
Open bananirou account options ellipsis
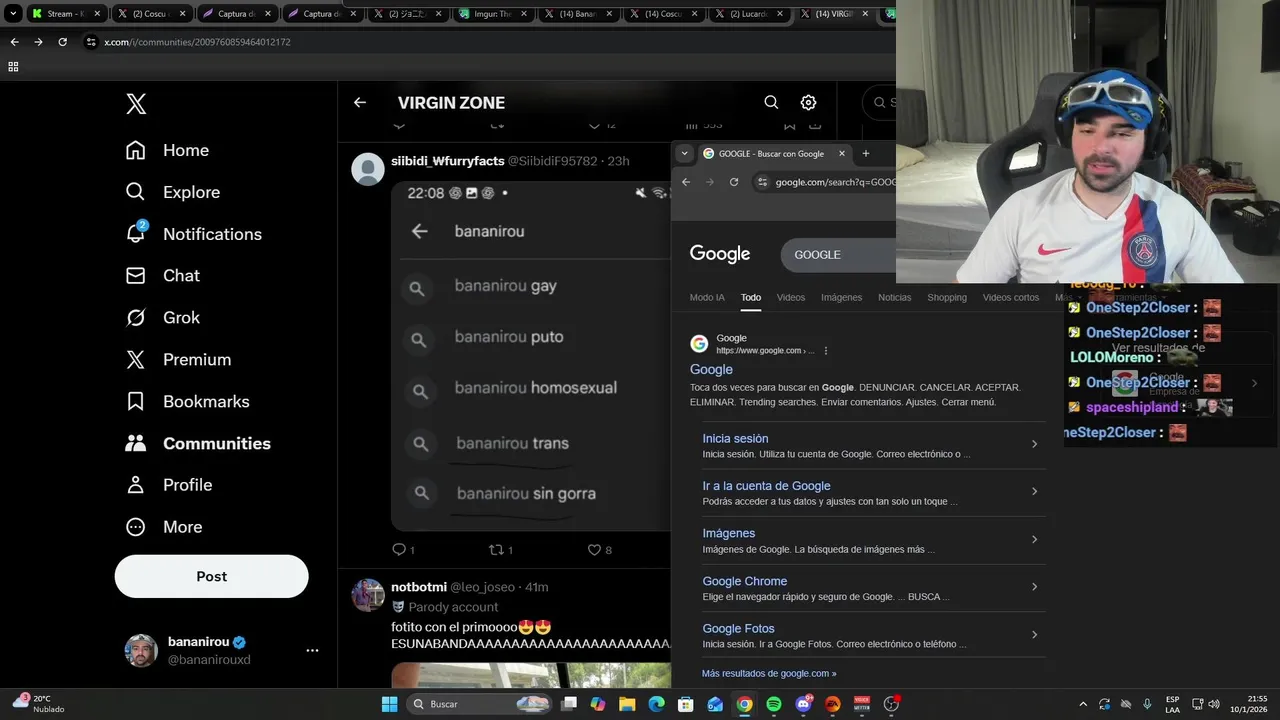click(312, 650)
